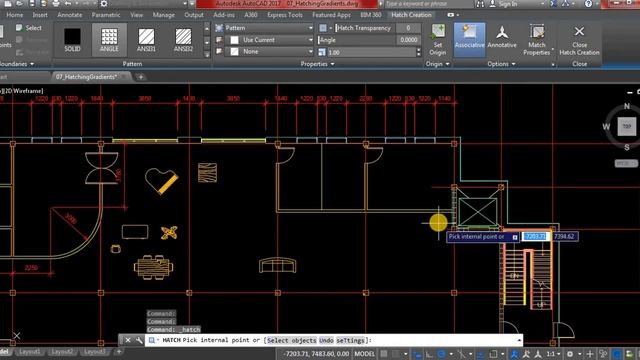Click the seTtings command option
This screenshot has width=640, height=360.
click(350, 340)
